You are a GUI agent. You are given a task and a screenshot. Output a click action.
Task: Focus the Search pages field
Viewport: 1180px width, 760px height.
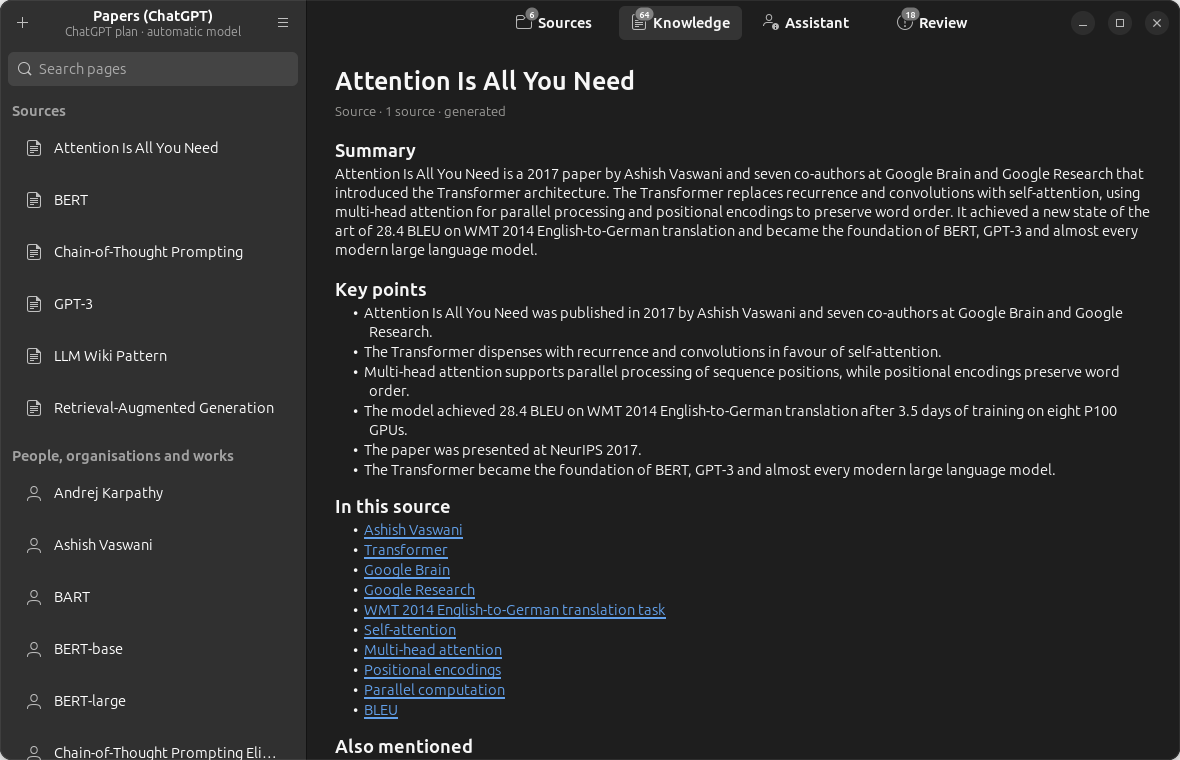pyautogui.click(x=153, y=69)
